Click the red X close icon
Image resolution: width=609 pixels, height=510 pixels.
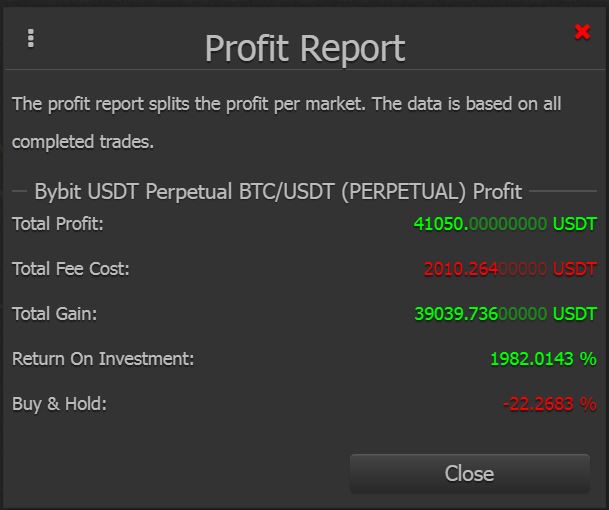pos(582,32)
